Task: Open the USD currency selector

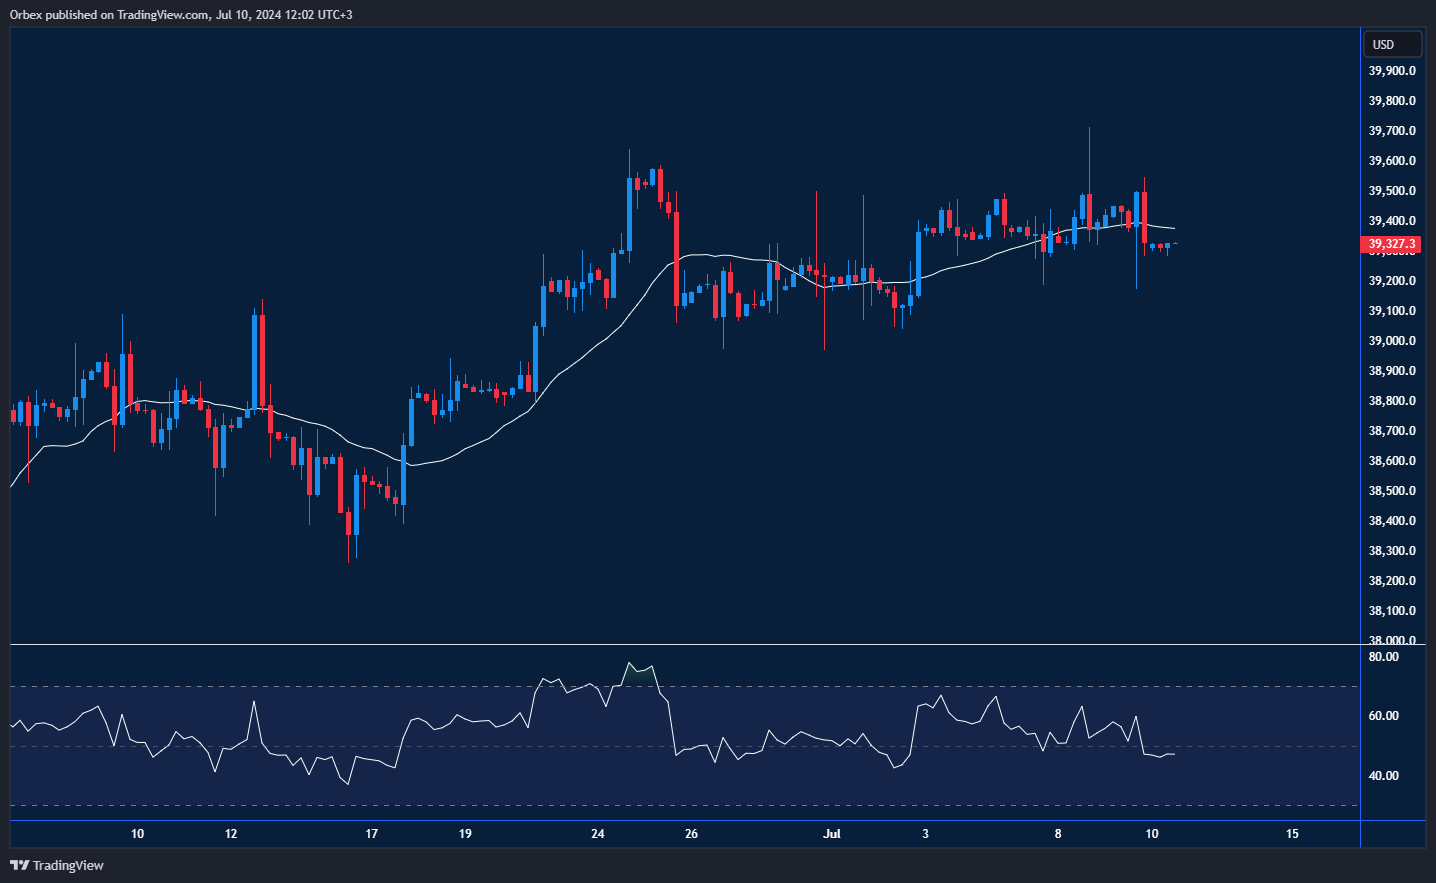Action: 1391,44
